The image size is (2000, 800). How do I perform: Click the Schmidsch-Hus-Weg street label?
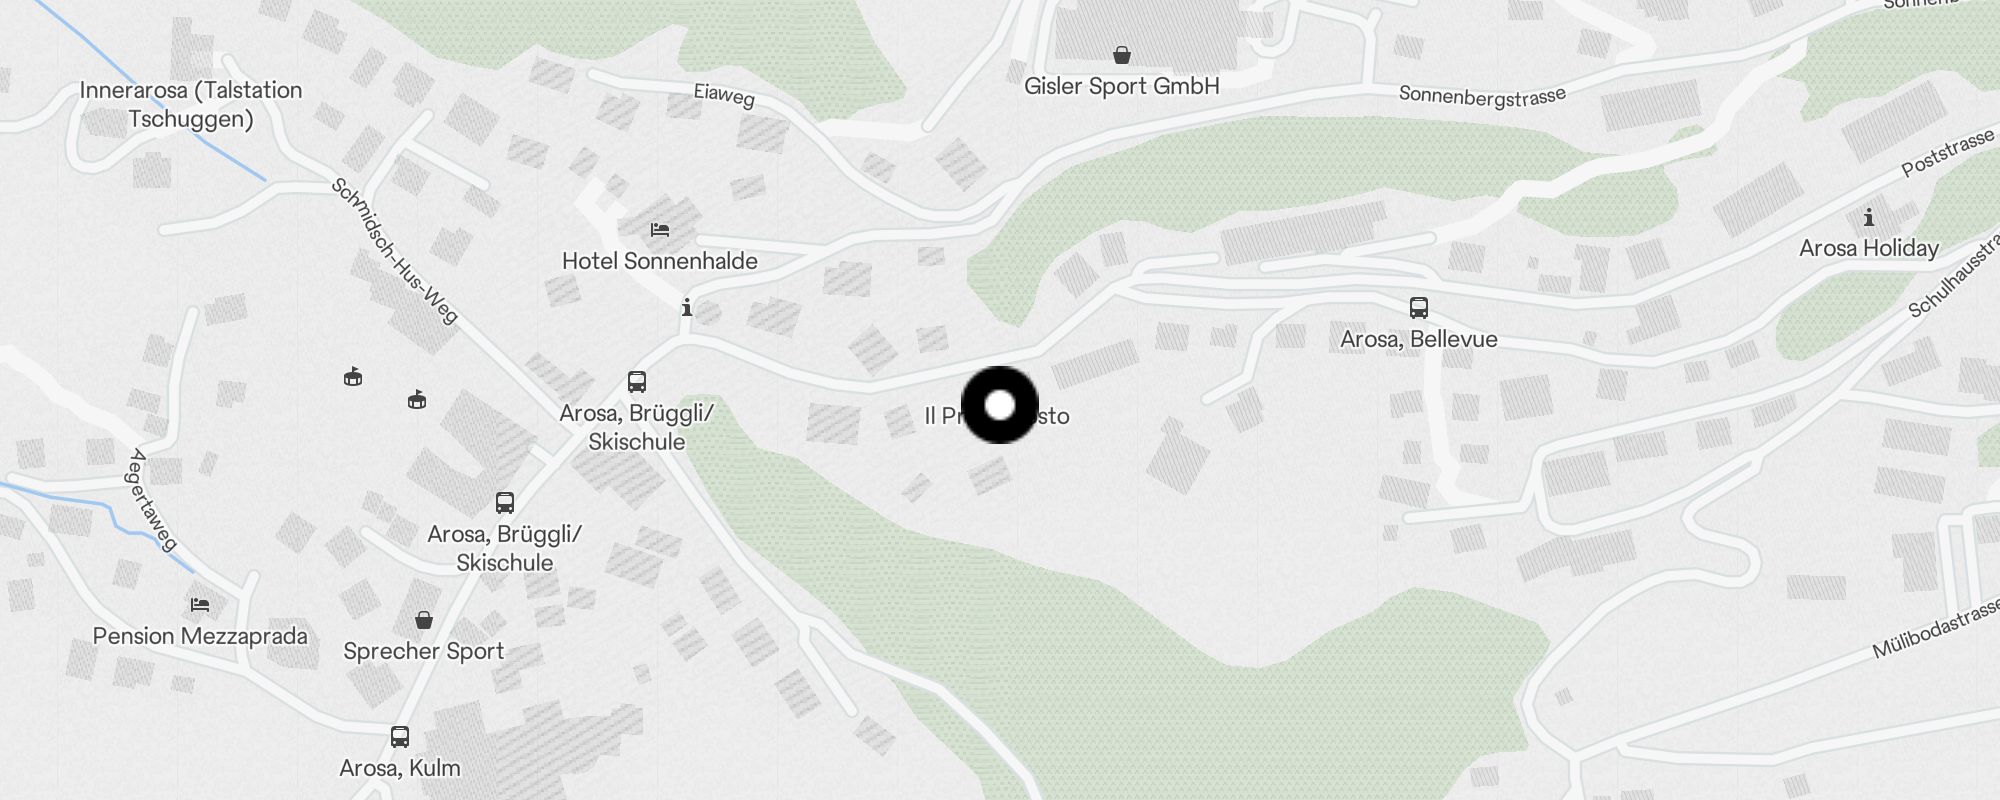[x=395, y=250]
